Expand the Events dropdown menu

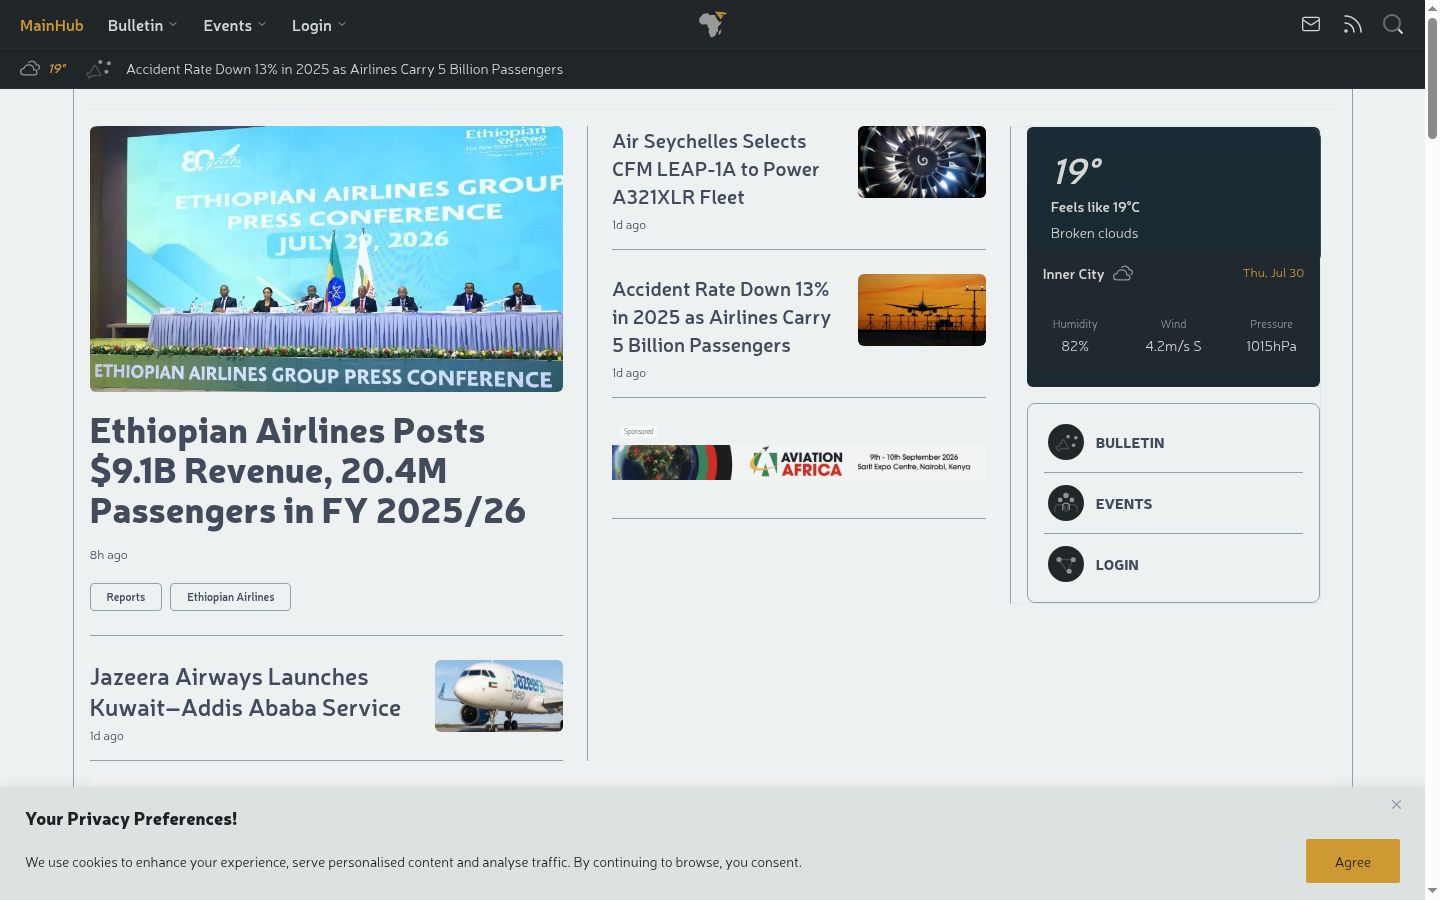235,25
